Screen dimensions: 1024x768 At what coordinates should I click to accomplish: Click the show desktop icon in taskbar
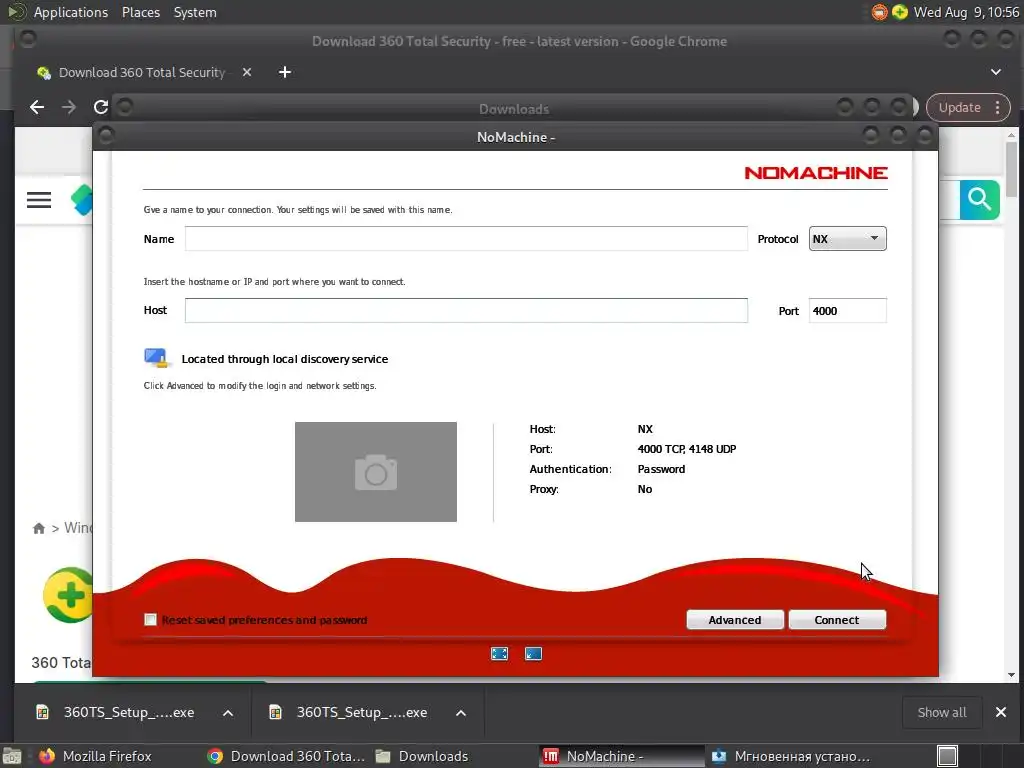(x=12, y=756)
